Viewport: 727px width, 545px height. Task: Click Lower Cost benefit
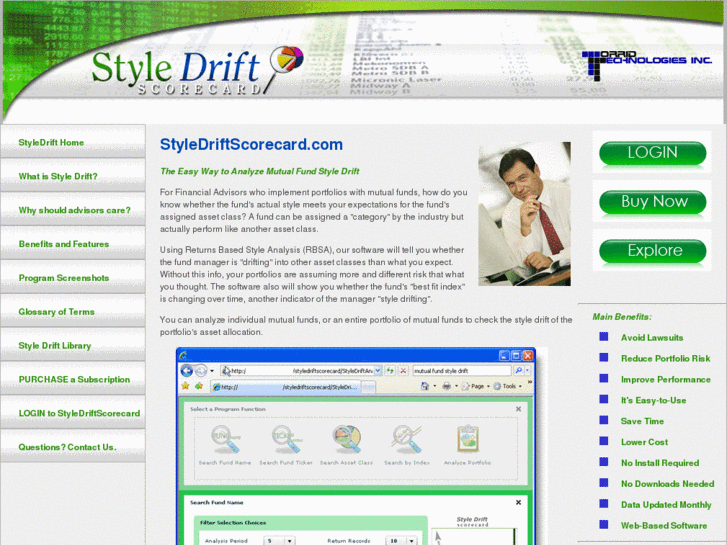click(x=644, y=442)
